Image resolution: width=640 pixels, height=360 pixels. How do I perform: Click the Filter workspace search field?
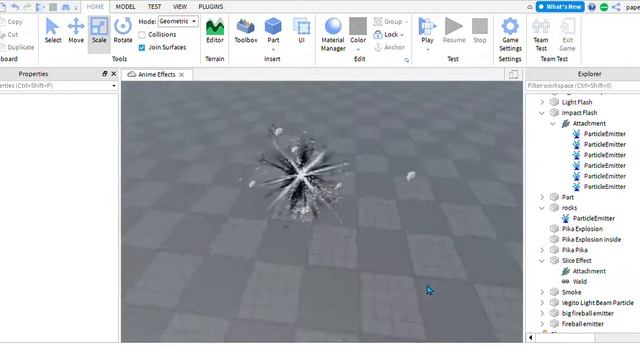[x=583, y=86]
